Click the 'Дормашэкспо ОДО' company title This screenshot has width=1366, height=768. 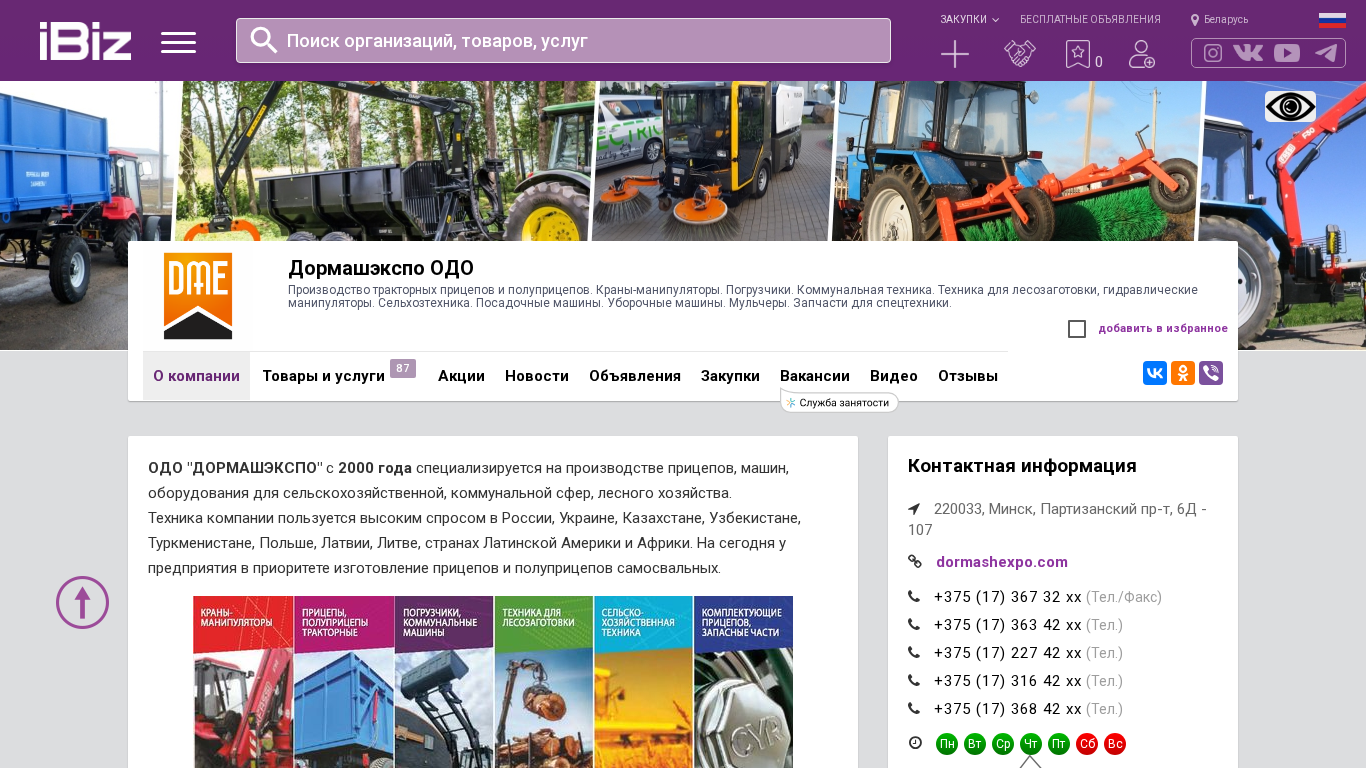pyautogui.click(x=381, y=268)
